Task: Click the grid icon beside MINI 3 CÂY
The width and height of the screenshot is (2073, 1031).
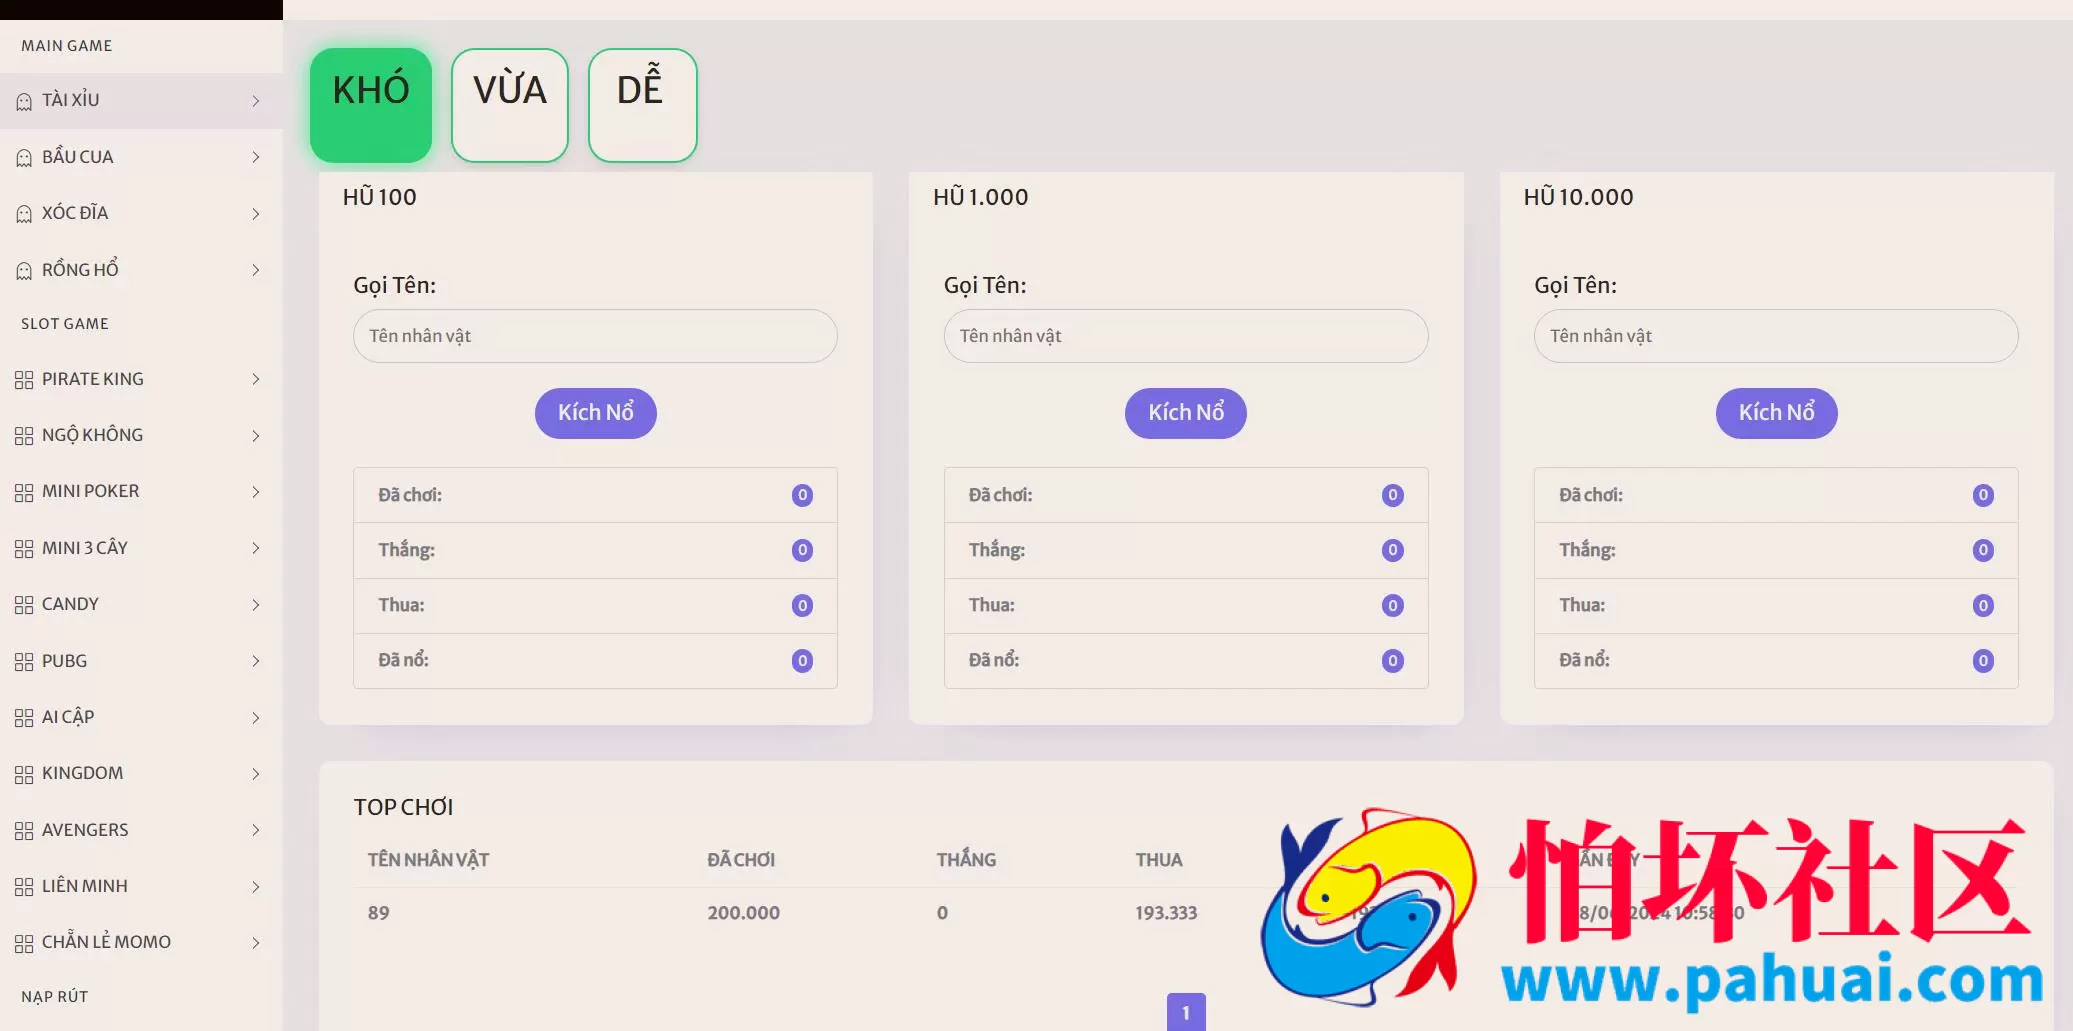Action: pyautogui.click(x=24, y=549)
